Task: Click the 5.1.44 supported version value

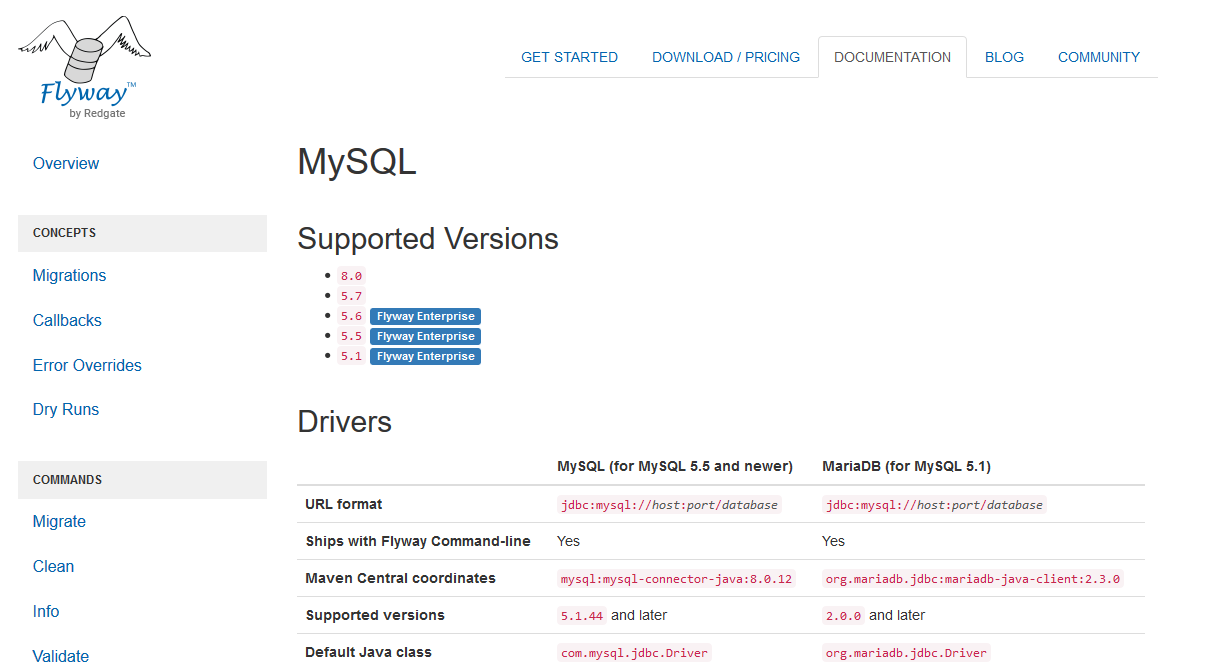Action: [582, 616]
